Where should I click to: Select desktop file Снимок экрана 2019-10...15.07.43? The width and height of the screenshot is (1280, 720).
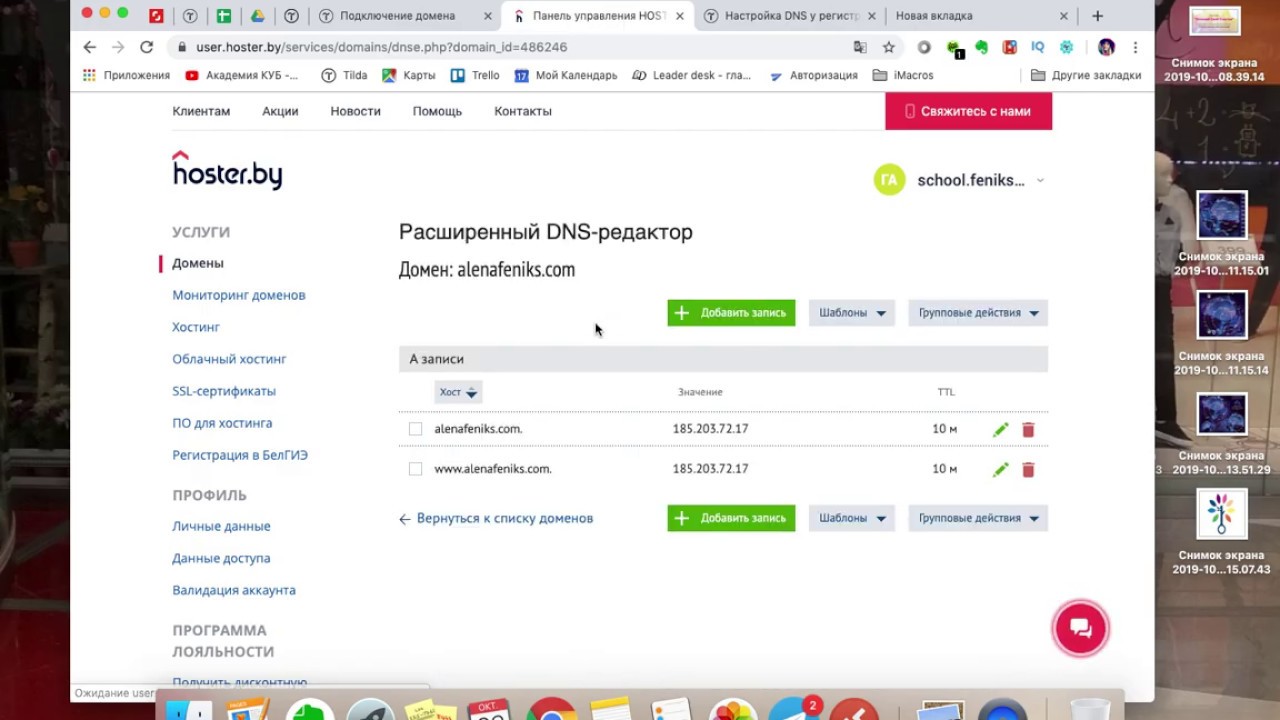(1222, 532)
